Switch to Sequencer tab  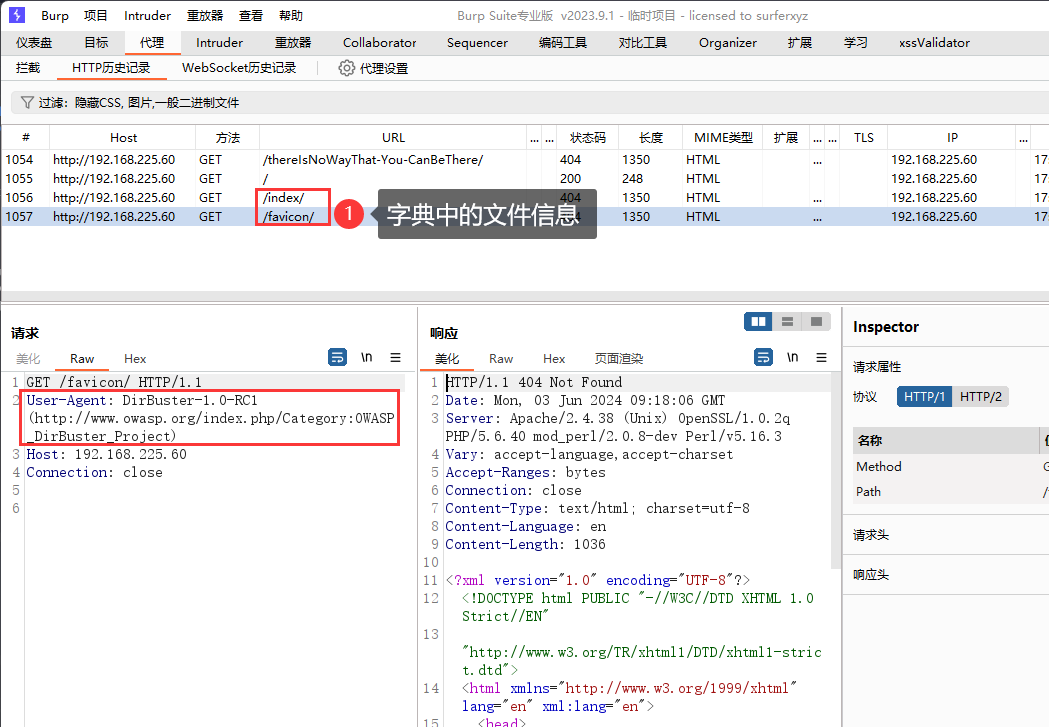[x=477, y=43]
